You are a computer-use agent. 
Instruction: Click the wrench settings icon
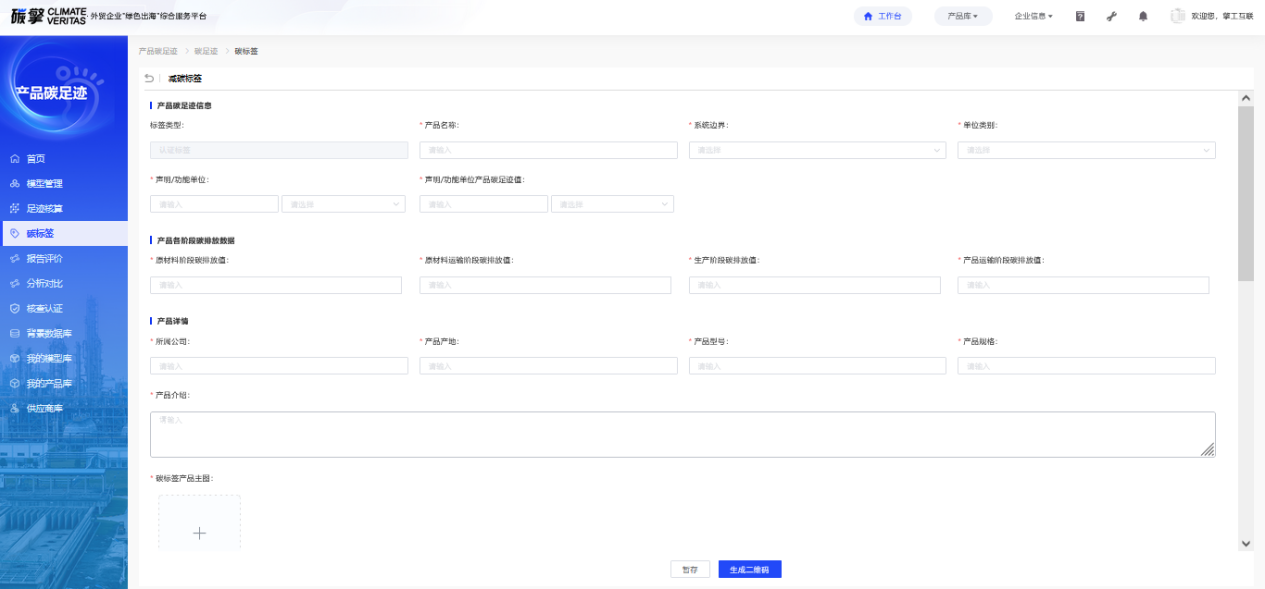[x=1111, y=16]
